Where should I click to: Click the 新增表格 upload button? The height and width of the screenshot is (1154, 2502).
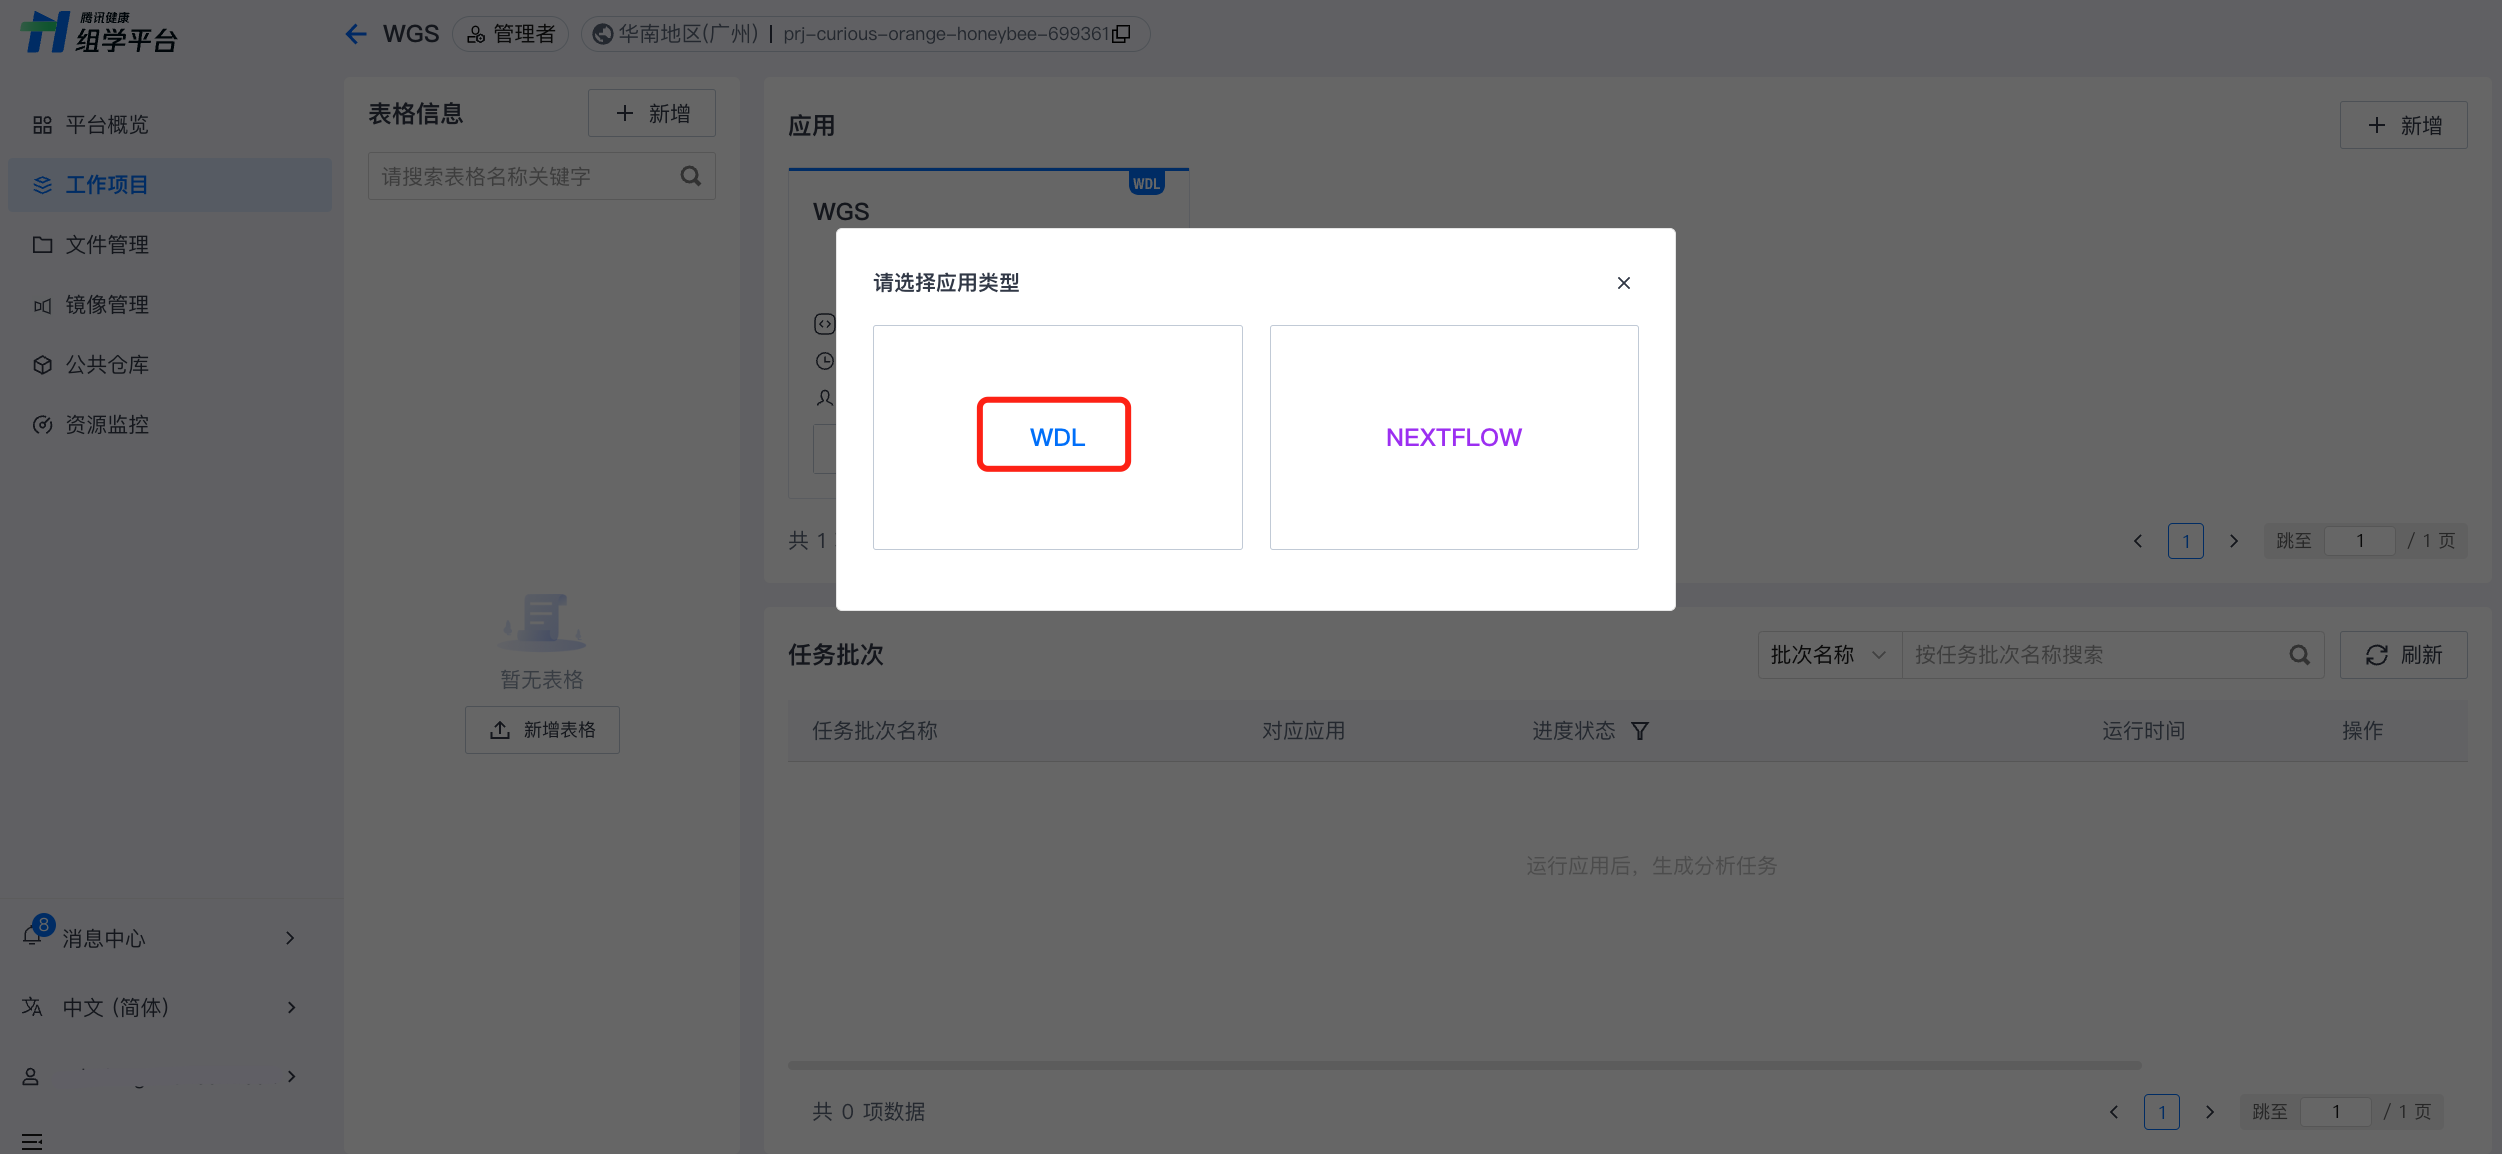(542, 730)
